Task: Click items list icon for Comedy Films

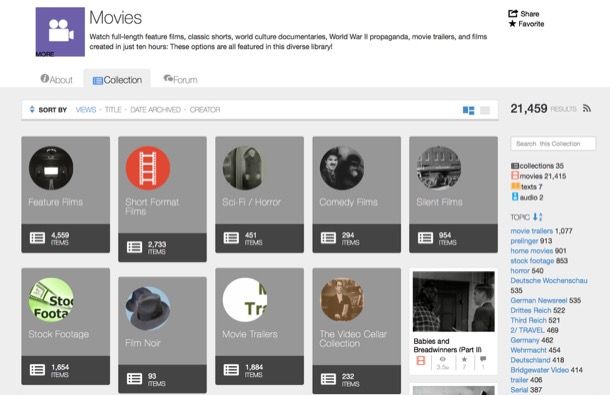Action: click(328, 238)
